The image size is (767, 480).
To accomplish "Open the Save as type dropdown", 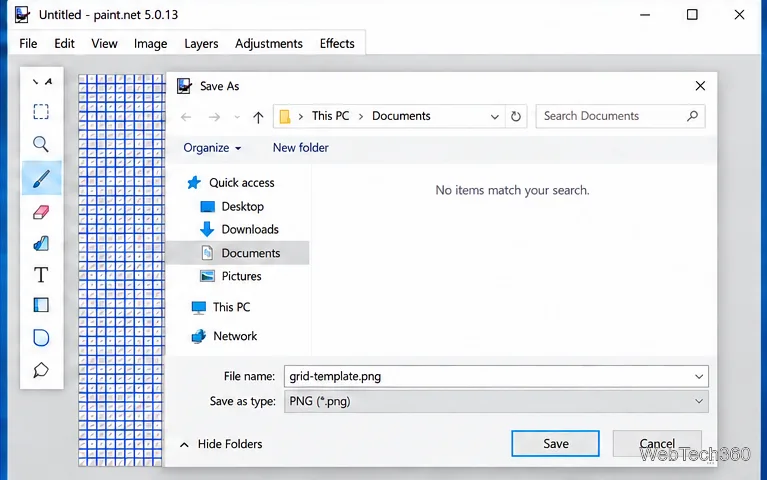I will (699, 401).
